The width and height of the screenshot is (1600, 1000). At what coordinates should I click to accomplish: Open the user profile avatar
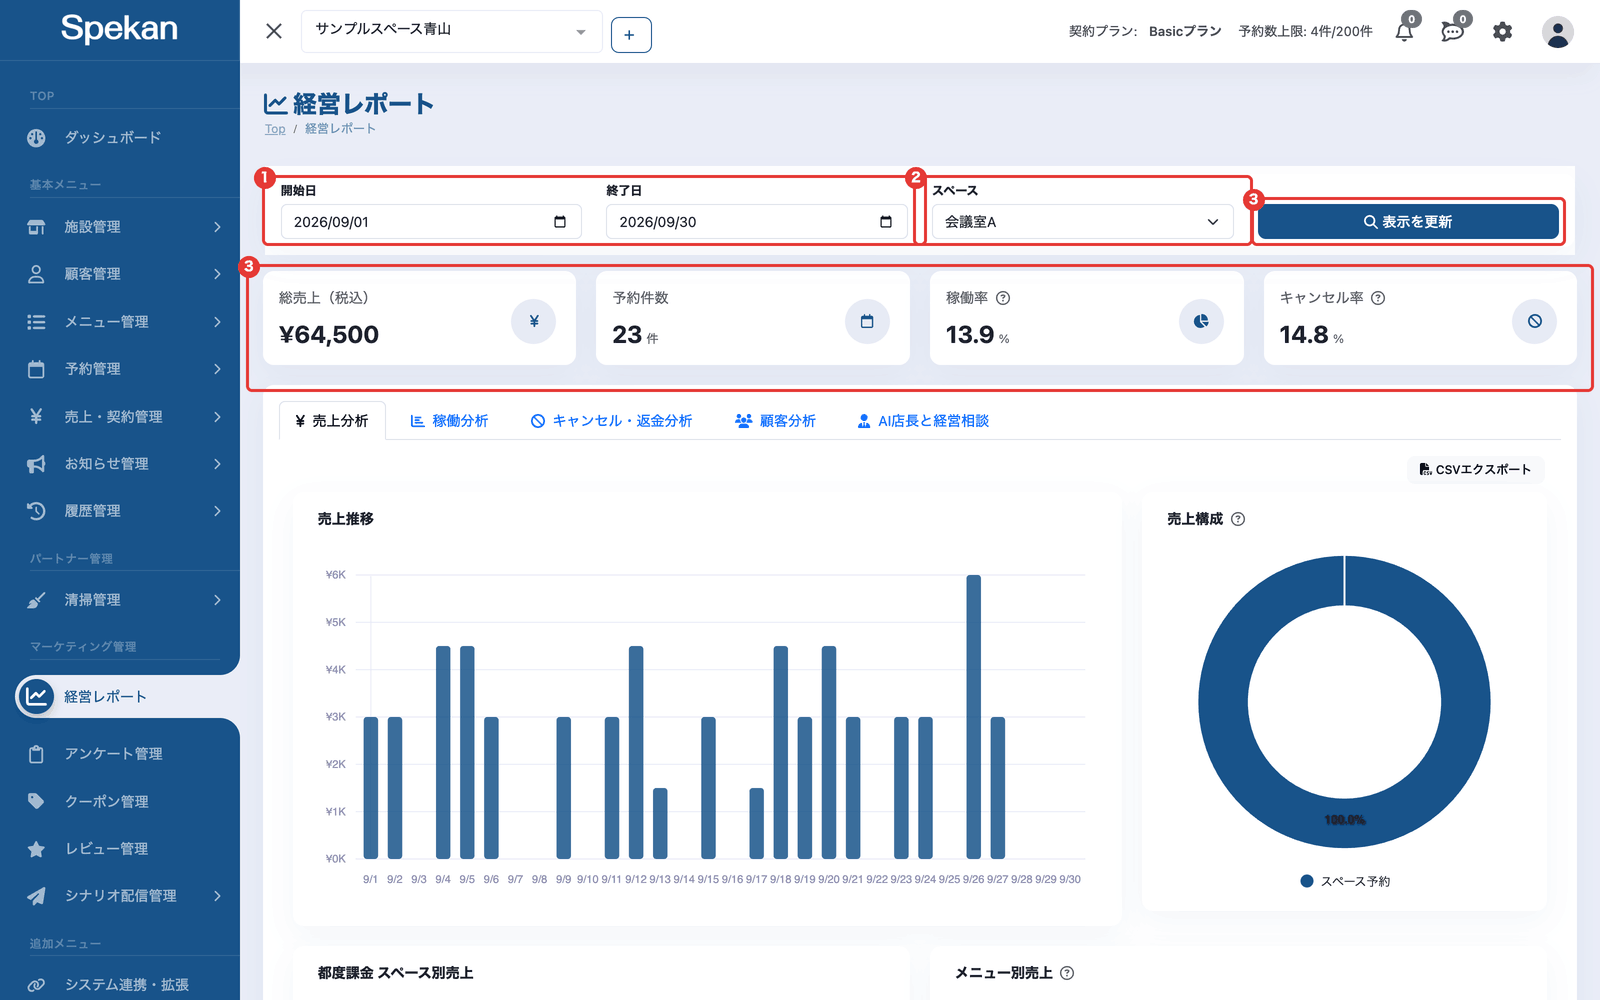tap(1557, 32)
